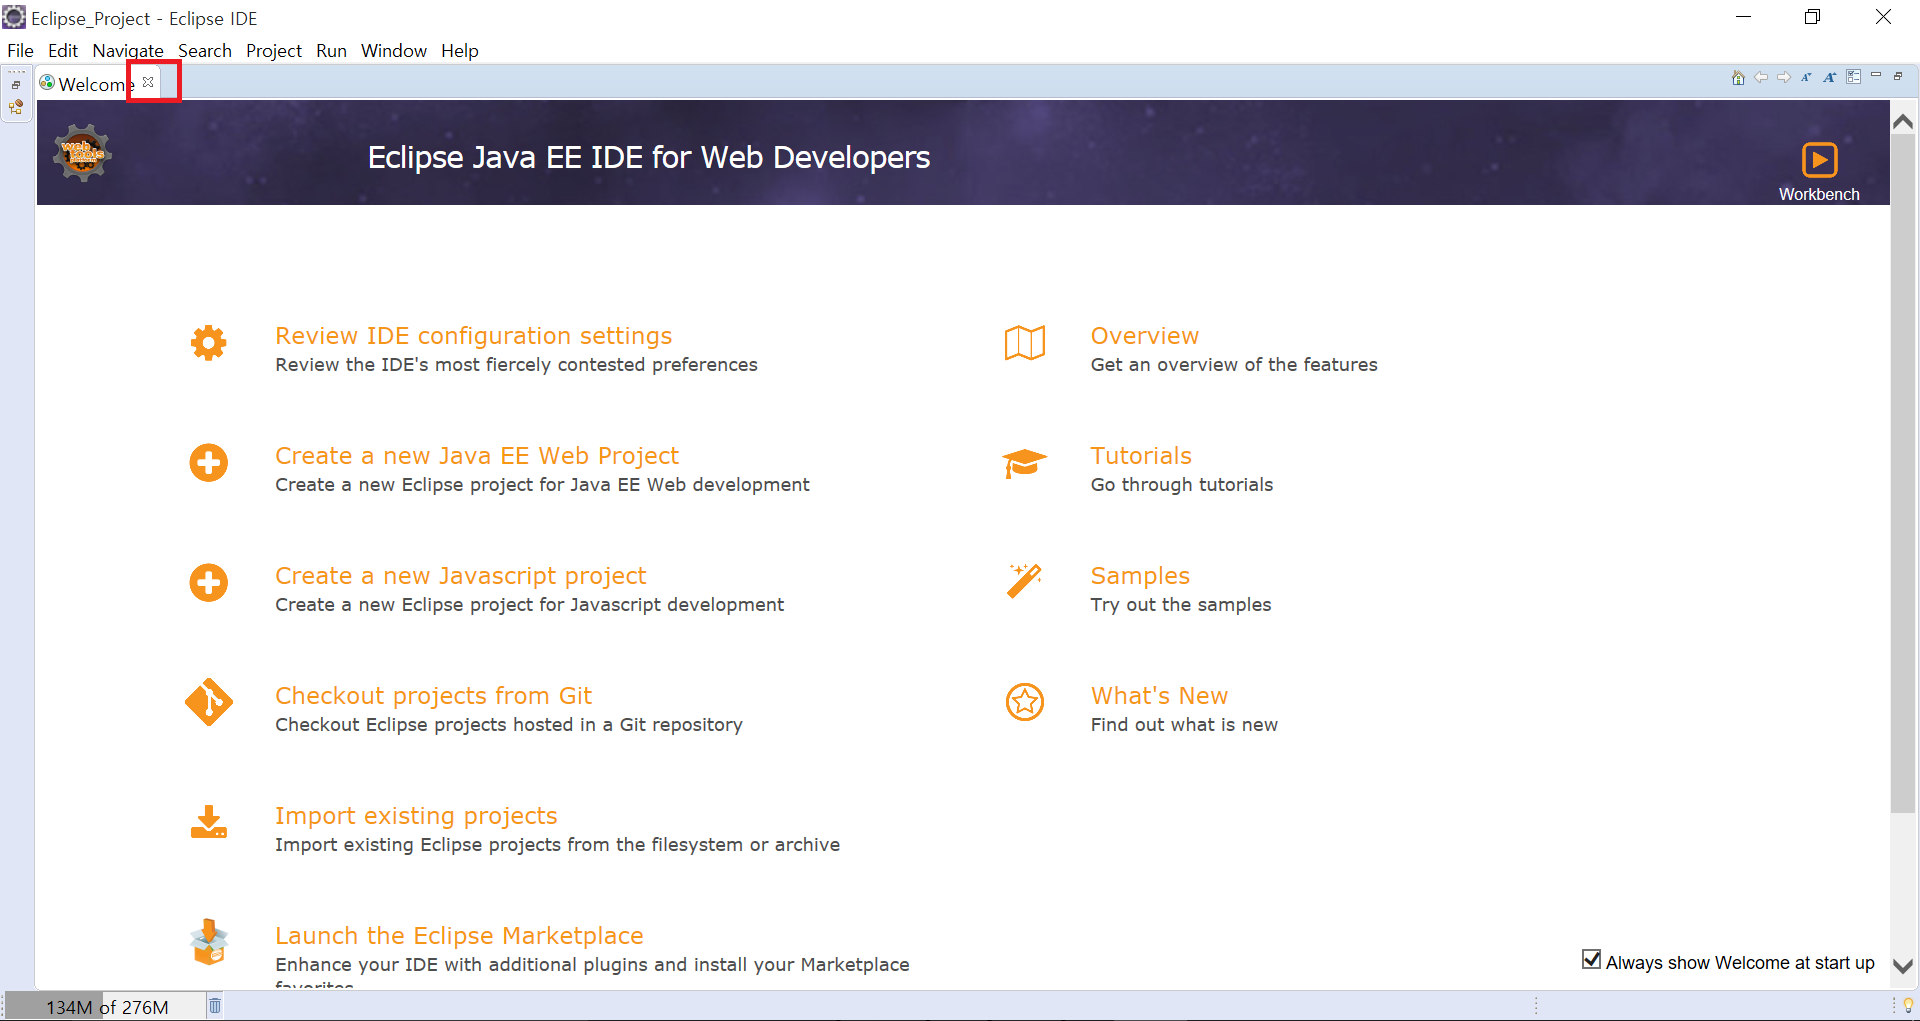Screen dimensions: 1920x1021
Task: Open the Project menu
Action: [x=274, y=51]
